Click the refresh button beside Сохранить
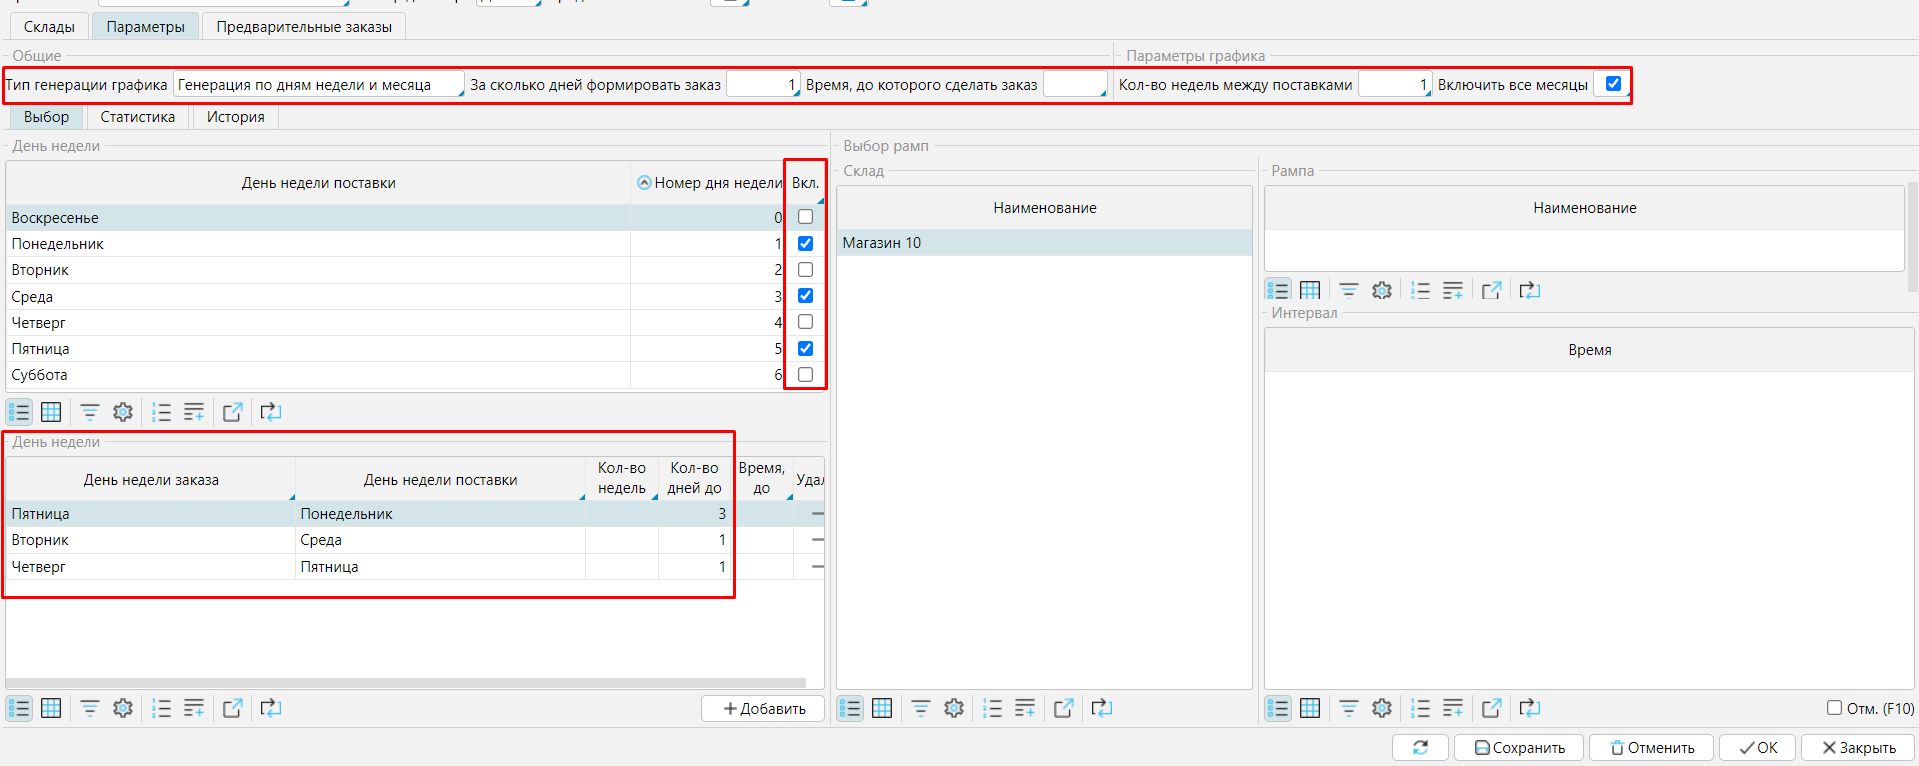This screenshot has height=766, width=1919. pyautogui.click(x=1420, y=747)
